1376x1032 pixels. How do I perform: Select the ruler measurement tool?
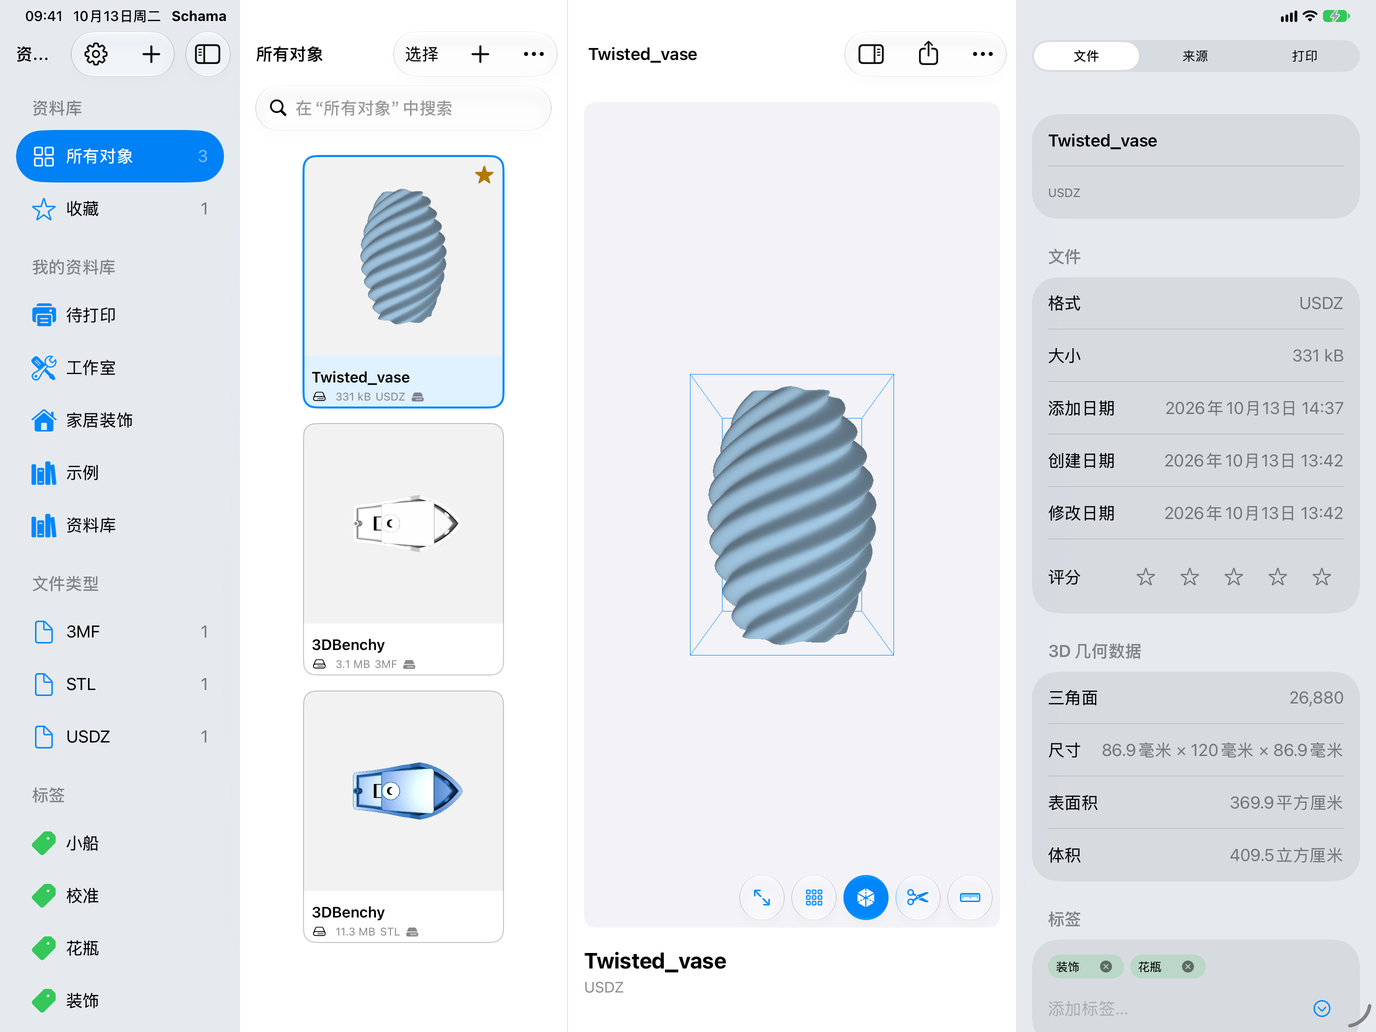coord(970,898)
